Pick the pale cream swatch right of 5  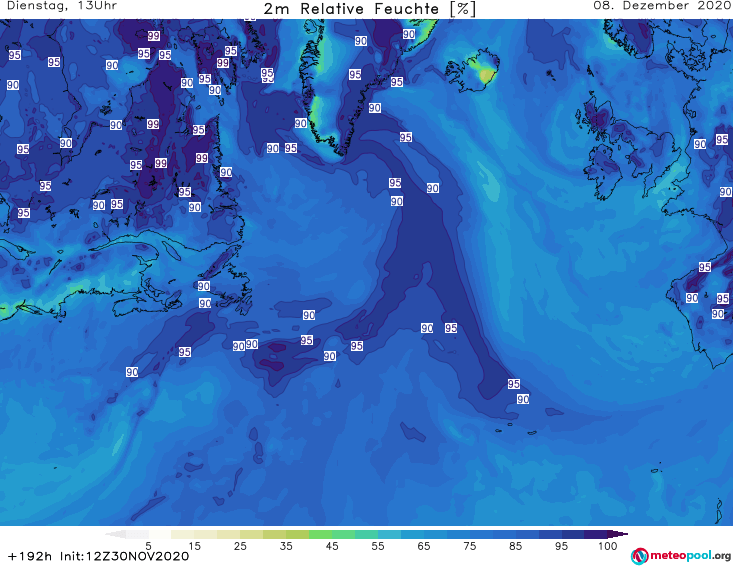pyautogui.click(x=160, y=534)
